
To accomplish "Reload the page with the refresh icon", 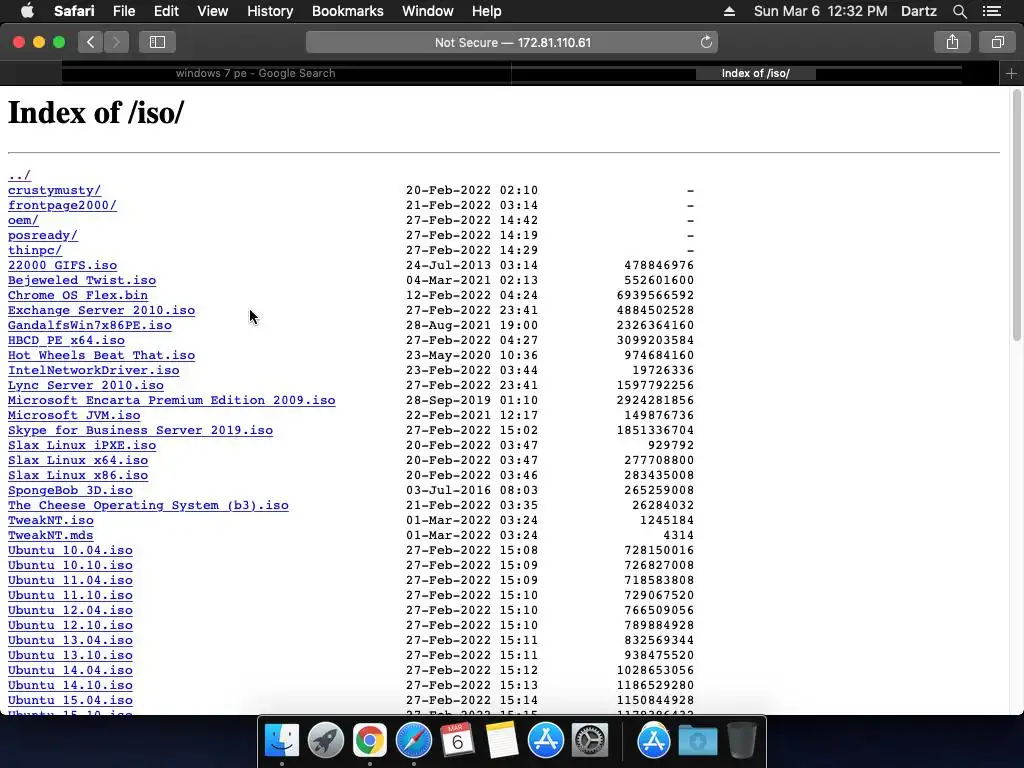I will pyautogui.click(x=706, y=42).
